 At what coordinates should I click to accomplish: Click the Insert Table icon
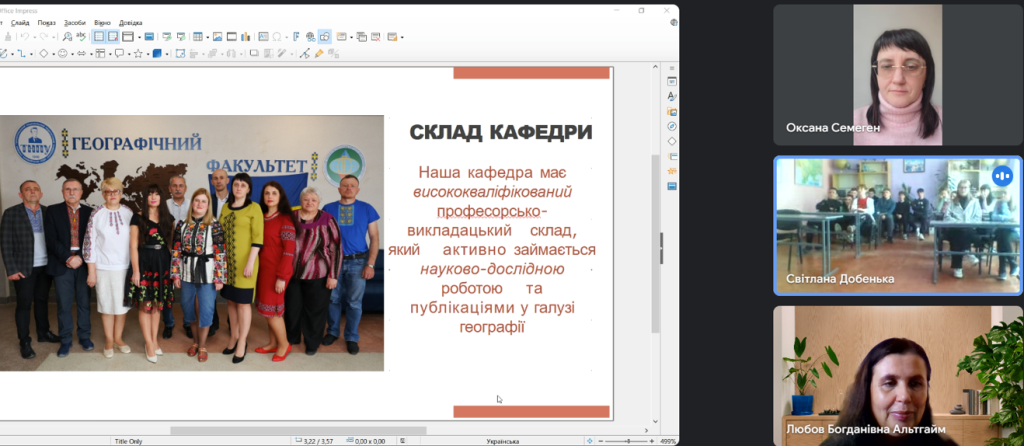coord(198,37)
